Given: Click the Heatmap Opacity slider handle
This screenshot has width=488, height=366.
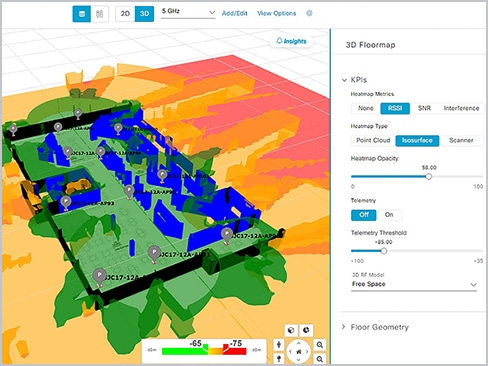Looking at the screenshot, I should (x=429, y=176).
